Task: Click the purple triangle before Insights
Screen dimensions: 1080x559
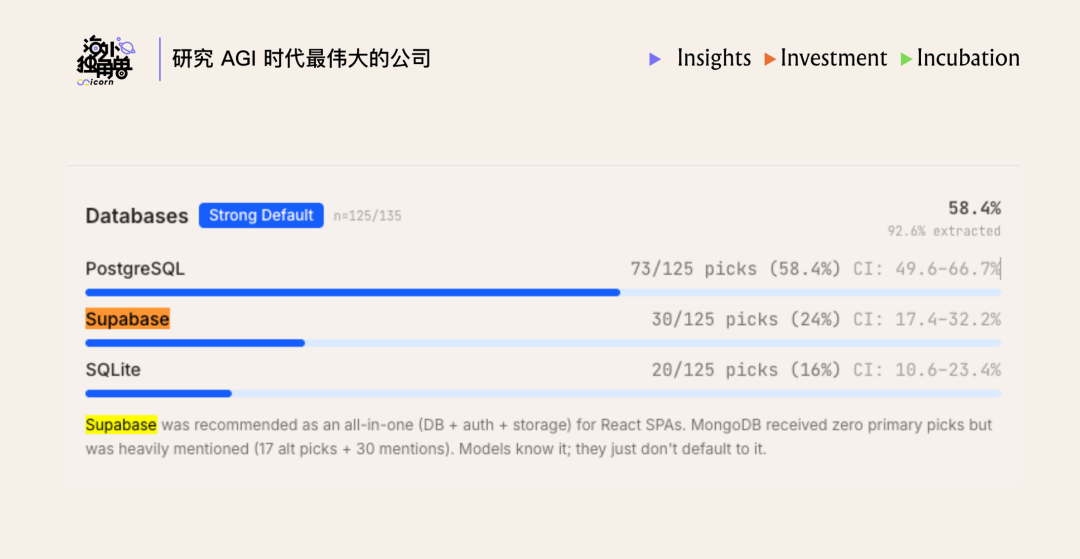Action: coord(655,60)
